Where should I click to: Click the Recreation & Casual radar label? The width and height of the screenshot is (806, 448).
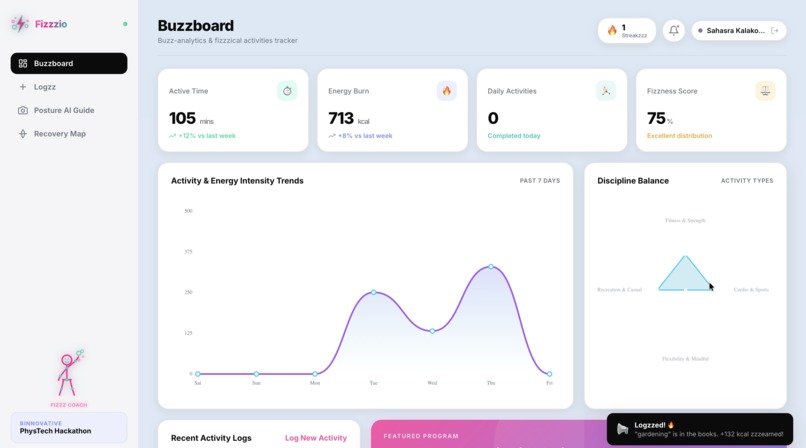tap(619, 290)
